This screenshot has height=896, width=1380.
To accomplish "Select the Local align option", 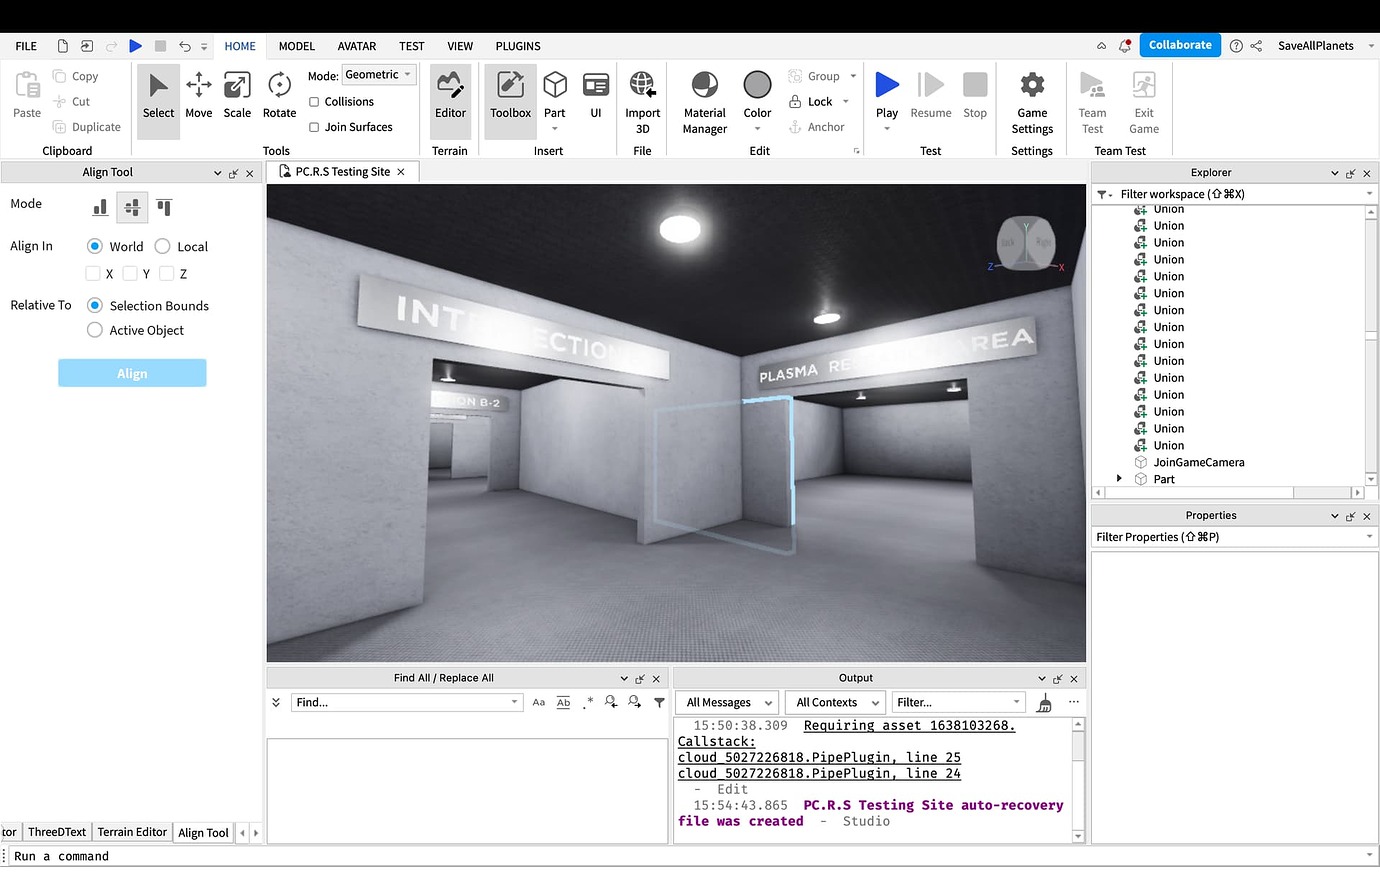I will tap(162, 246).
